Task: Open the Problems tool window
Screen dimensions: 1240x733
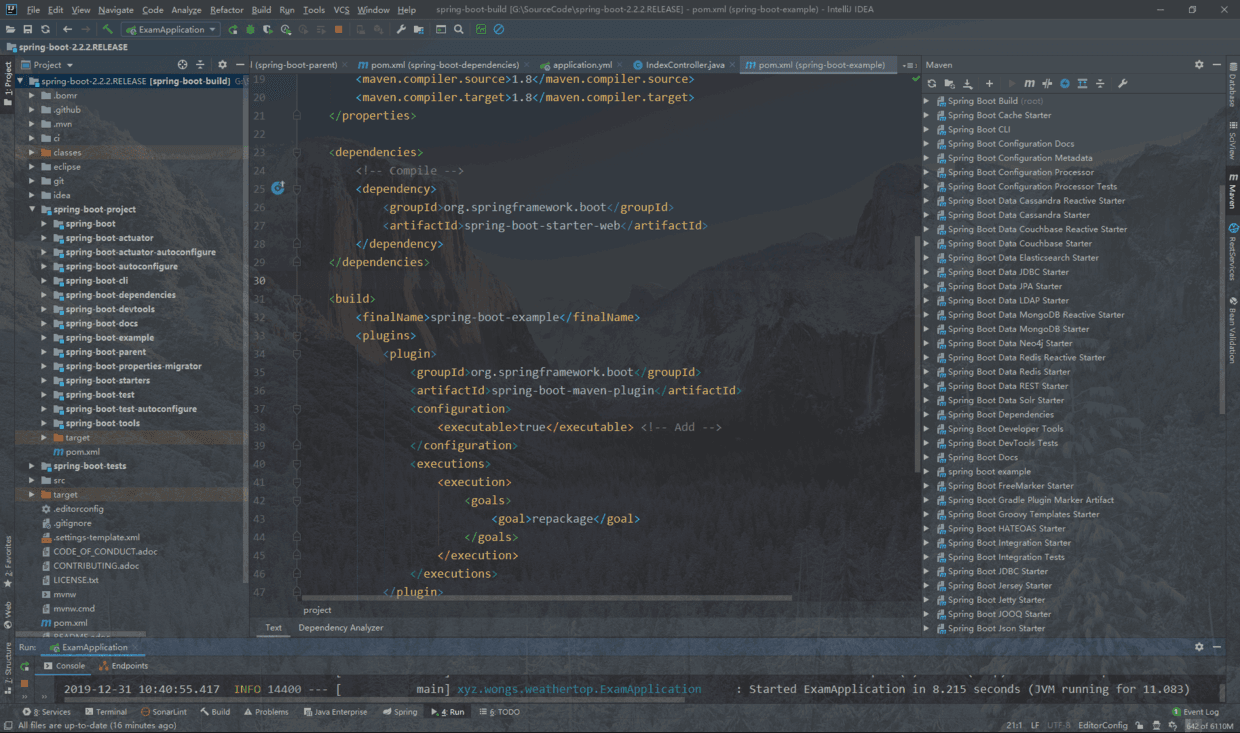Action: point(265,712)
